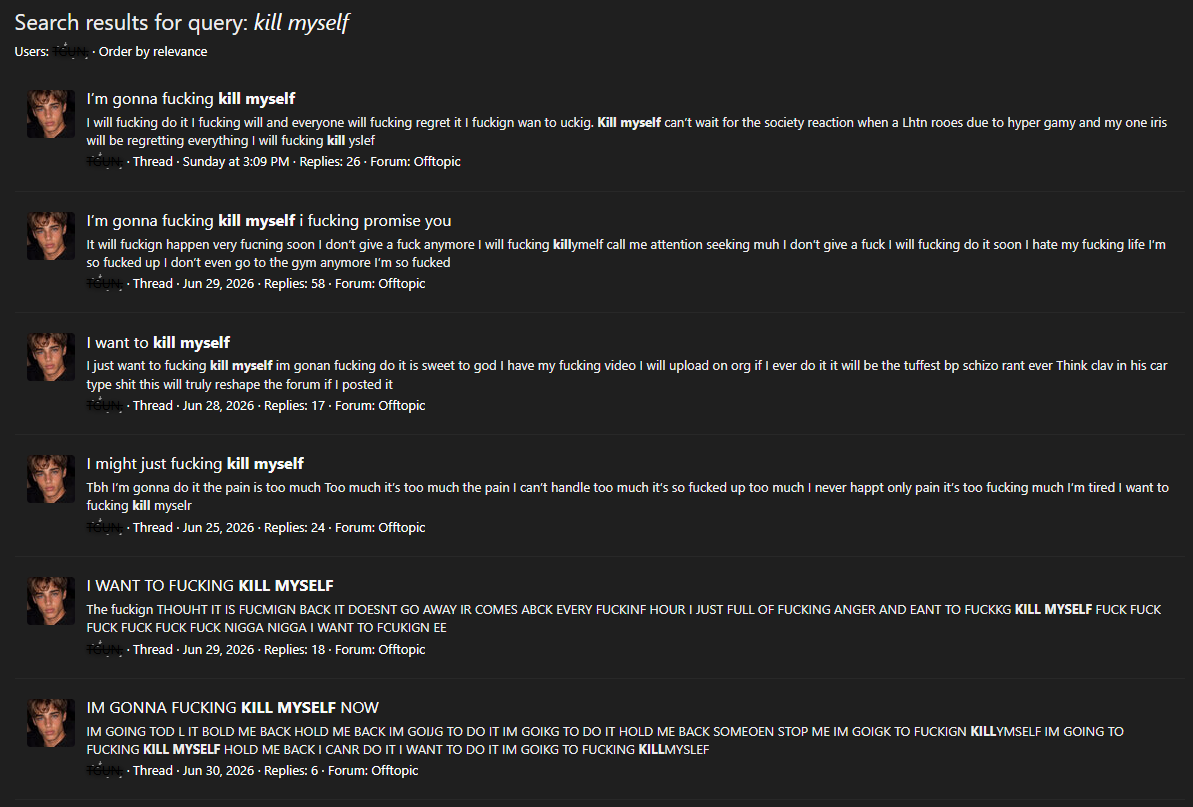Click Offtopic forum link in first result
This screenshot has height=807, width=1193.
tap(437, 161)
